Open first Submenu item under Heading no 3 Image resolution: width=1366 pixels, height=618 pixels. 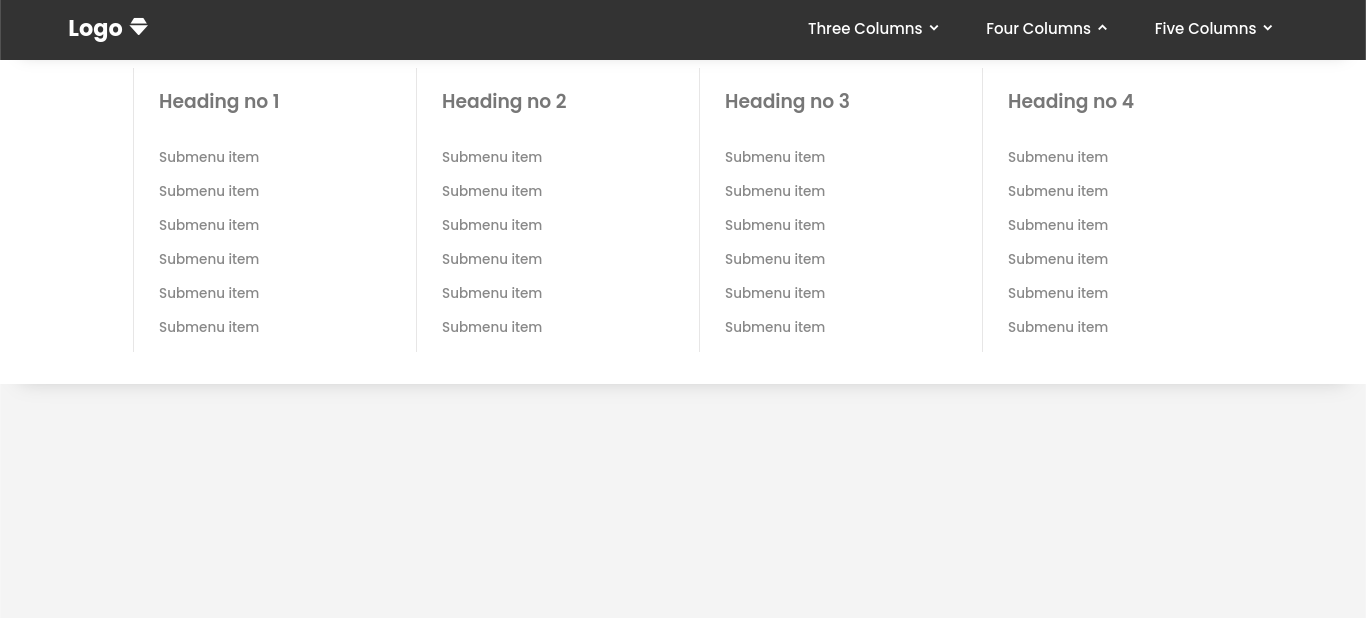(775, 157)
